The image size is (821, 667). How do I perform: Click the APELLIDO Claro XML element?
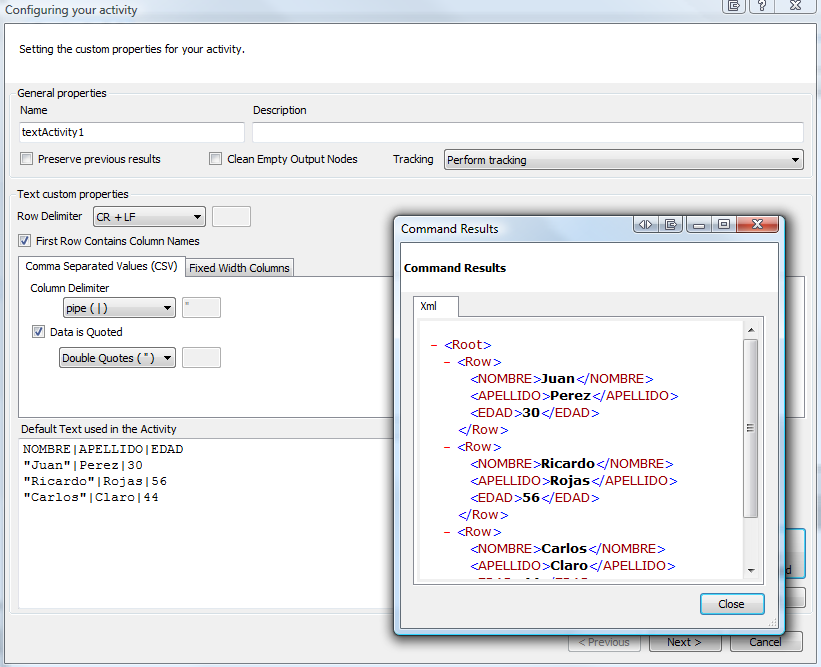coord(573,566)
